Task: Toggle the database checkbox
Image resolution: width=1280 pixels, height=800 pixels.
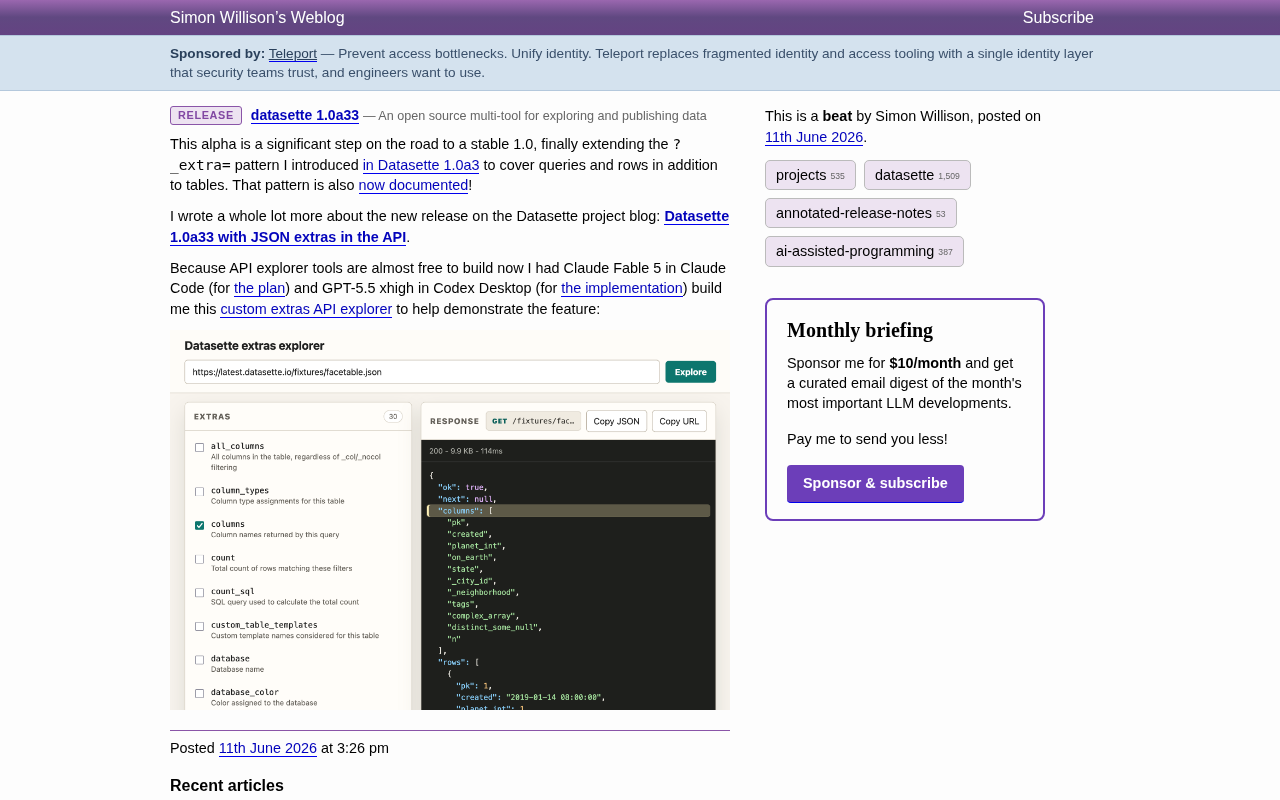Action: 199,660
